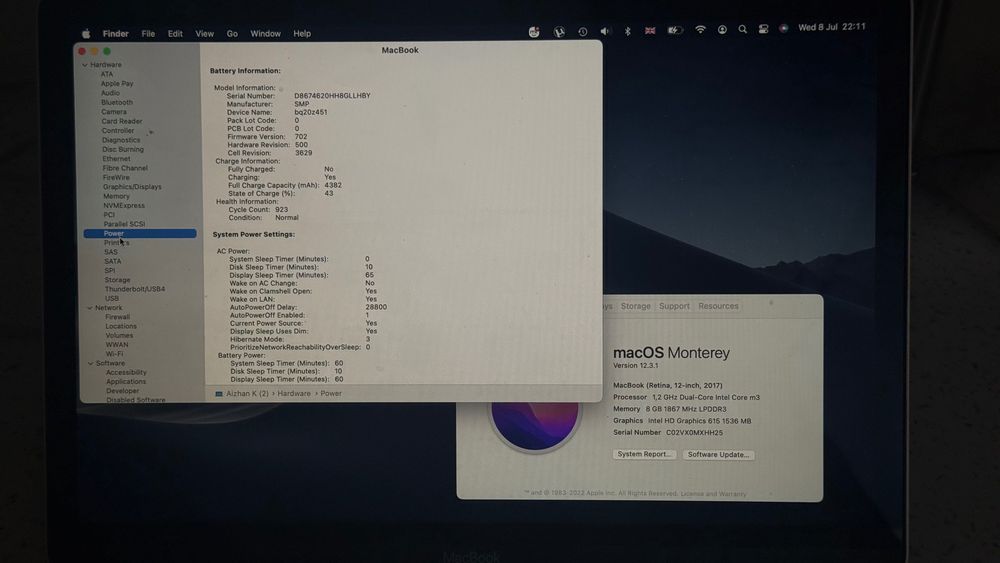Select Bluetooth in the hardware sidebar
Viewport: 1000px width, 563px height.
(117, 102)
